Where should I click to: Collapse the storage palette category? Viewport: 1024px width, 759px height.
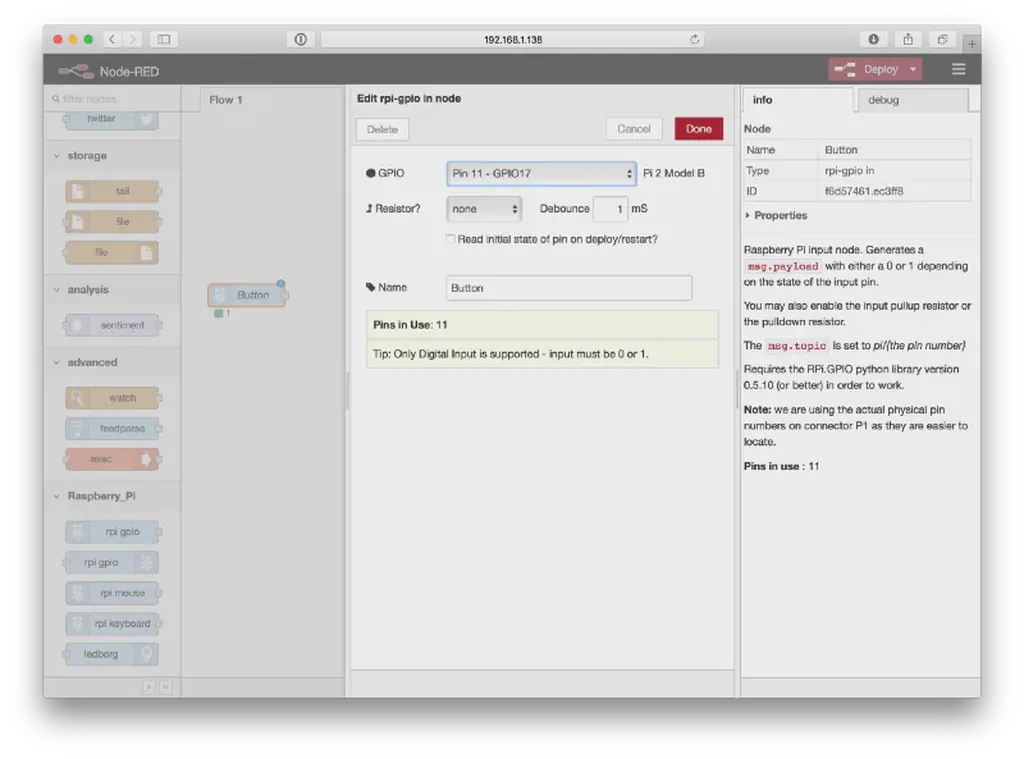tap(86, 156)
